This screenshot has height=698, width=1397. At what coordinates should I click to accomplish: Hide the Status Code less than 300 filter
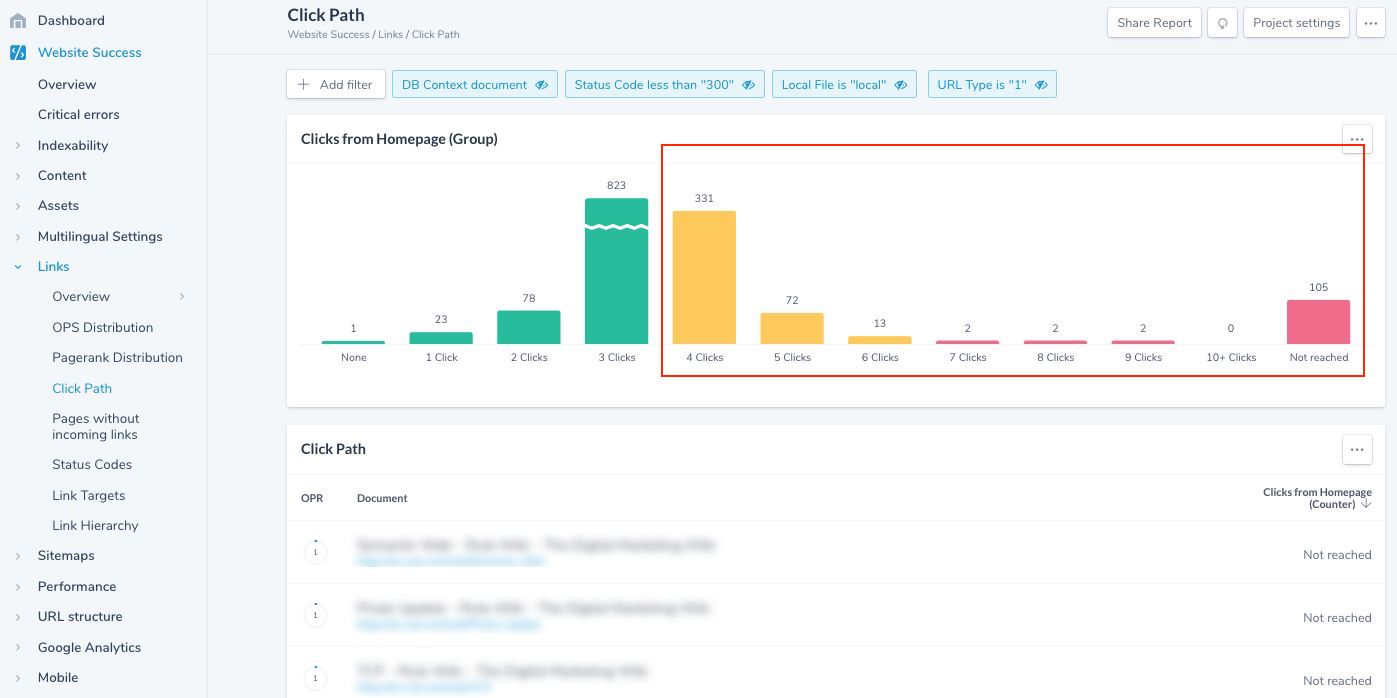click(748, 84)
